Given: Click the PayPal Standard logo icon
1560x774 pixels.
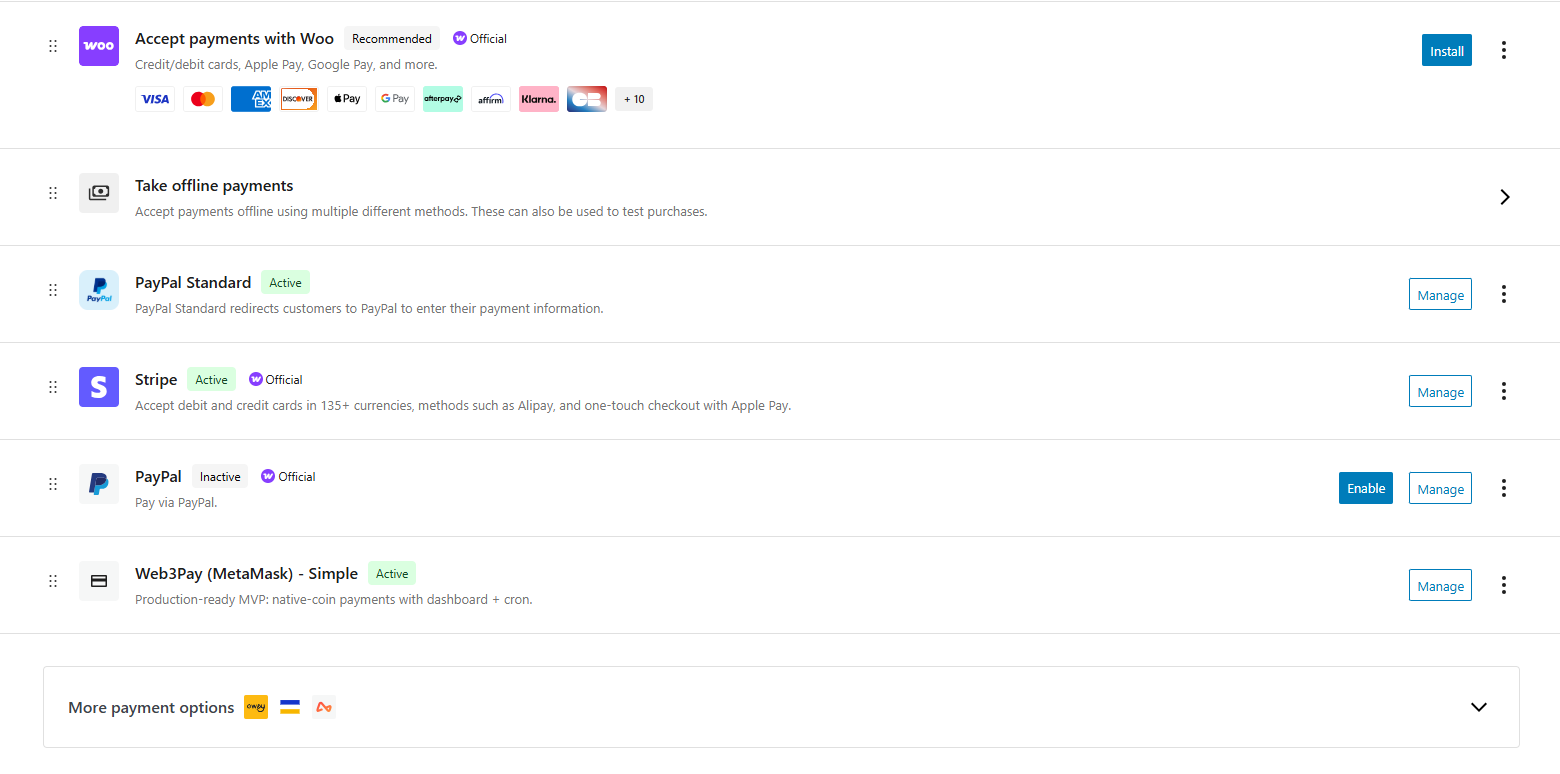Looking at the screenshot, I should pyautogui.click(x=99, y=290).
